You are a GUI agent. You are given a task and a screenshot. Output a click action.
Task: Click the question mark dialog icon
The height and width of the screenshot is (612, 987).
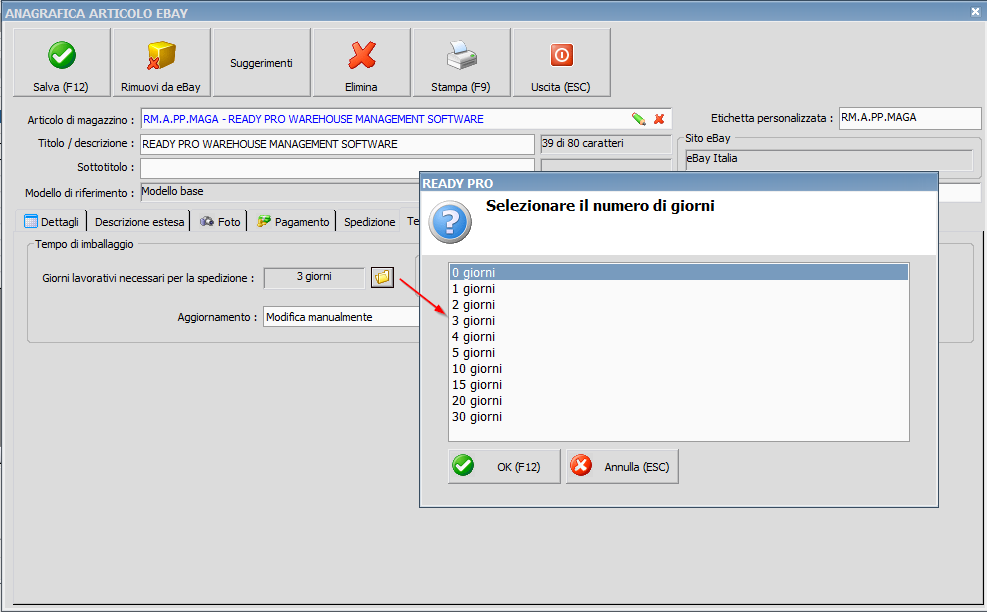coord(450,222)
